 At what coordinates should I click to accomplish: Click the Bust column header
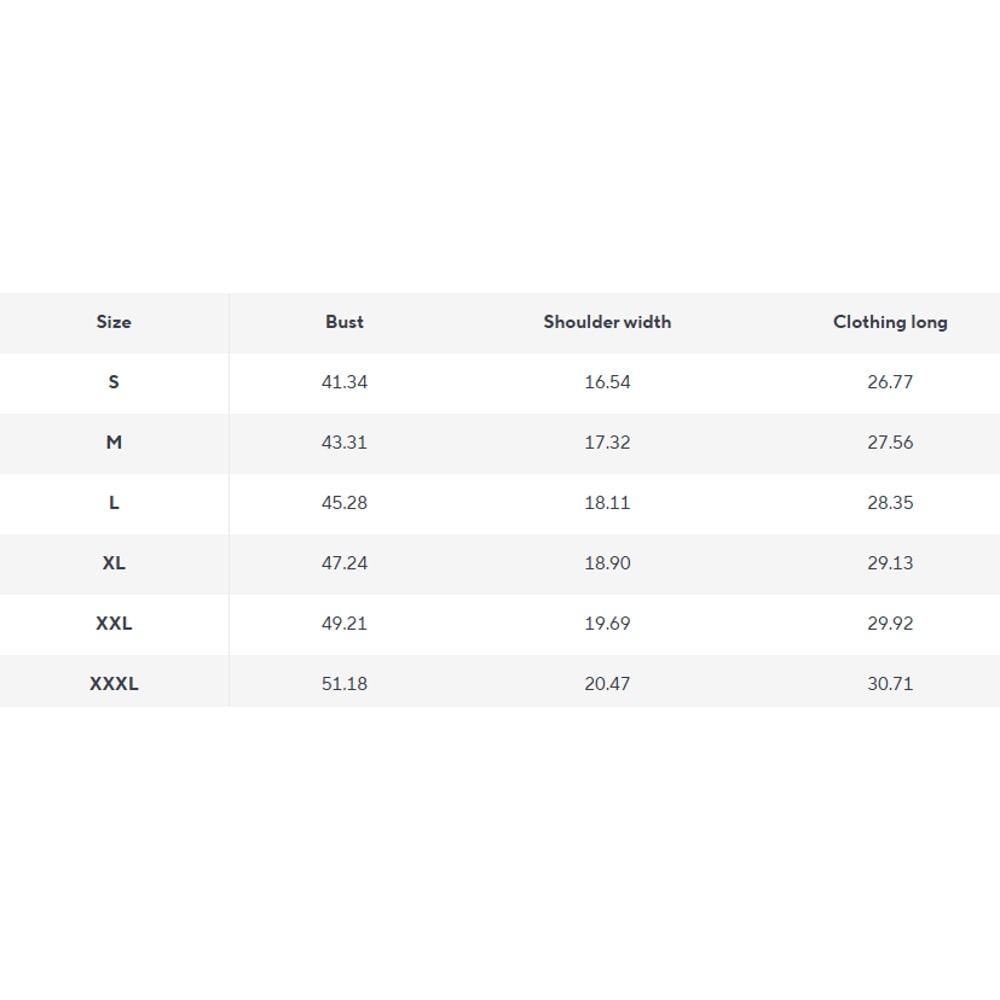[x=344, y=322]
